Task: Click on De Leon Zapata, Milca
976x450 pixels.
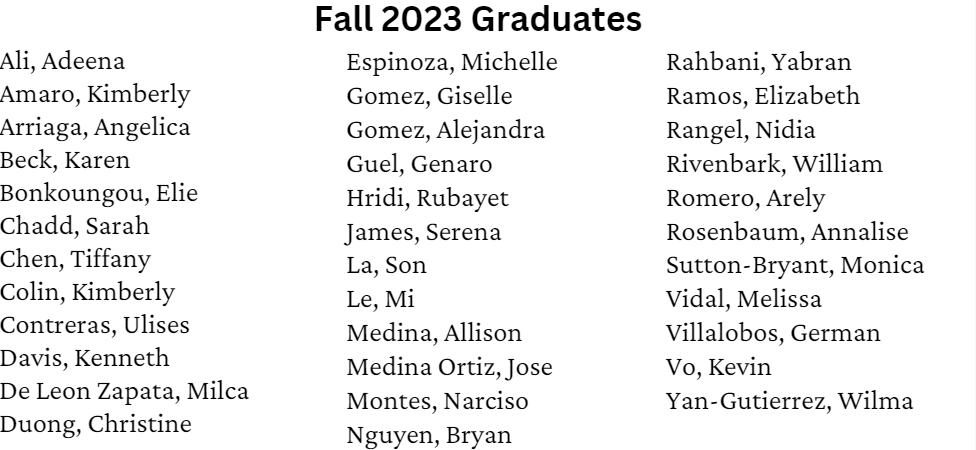Action: (x=124, y=391)
